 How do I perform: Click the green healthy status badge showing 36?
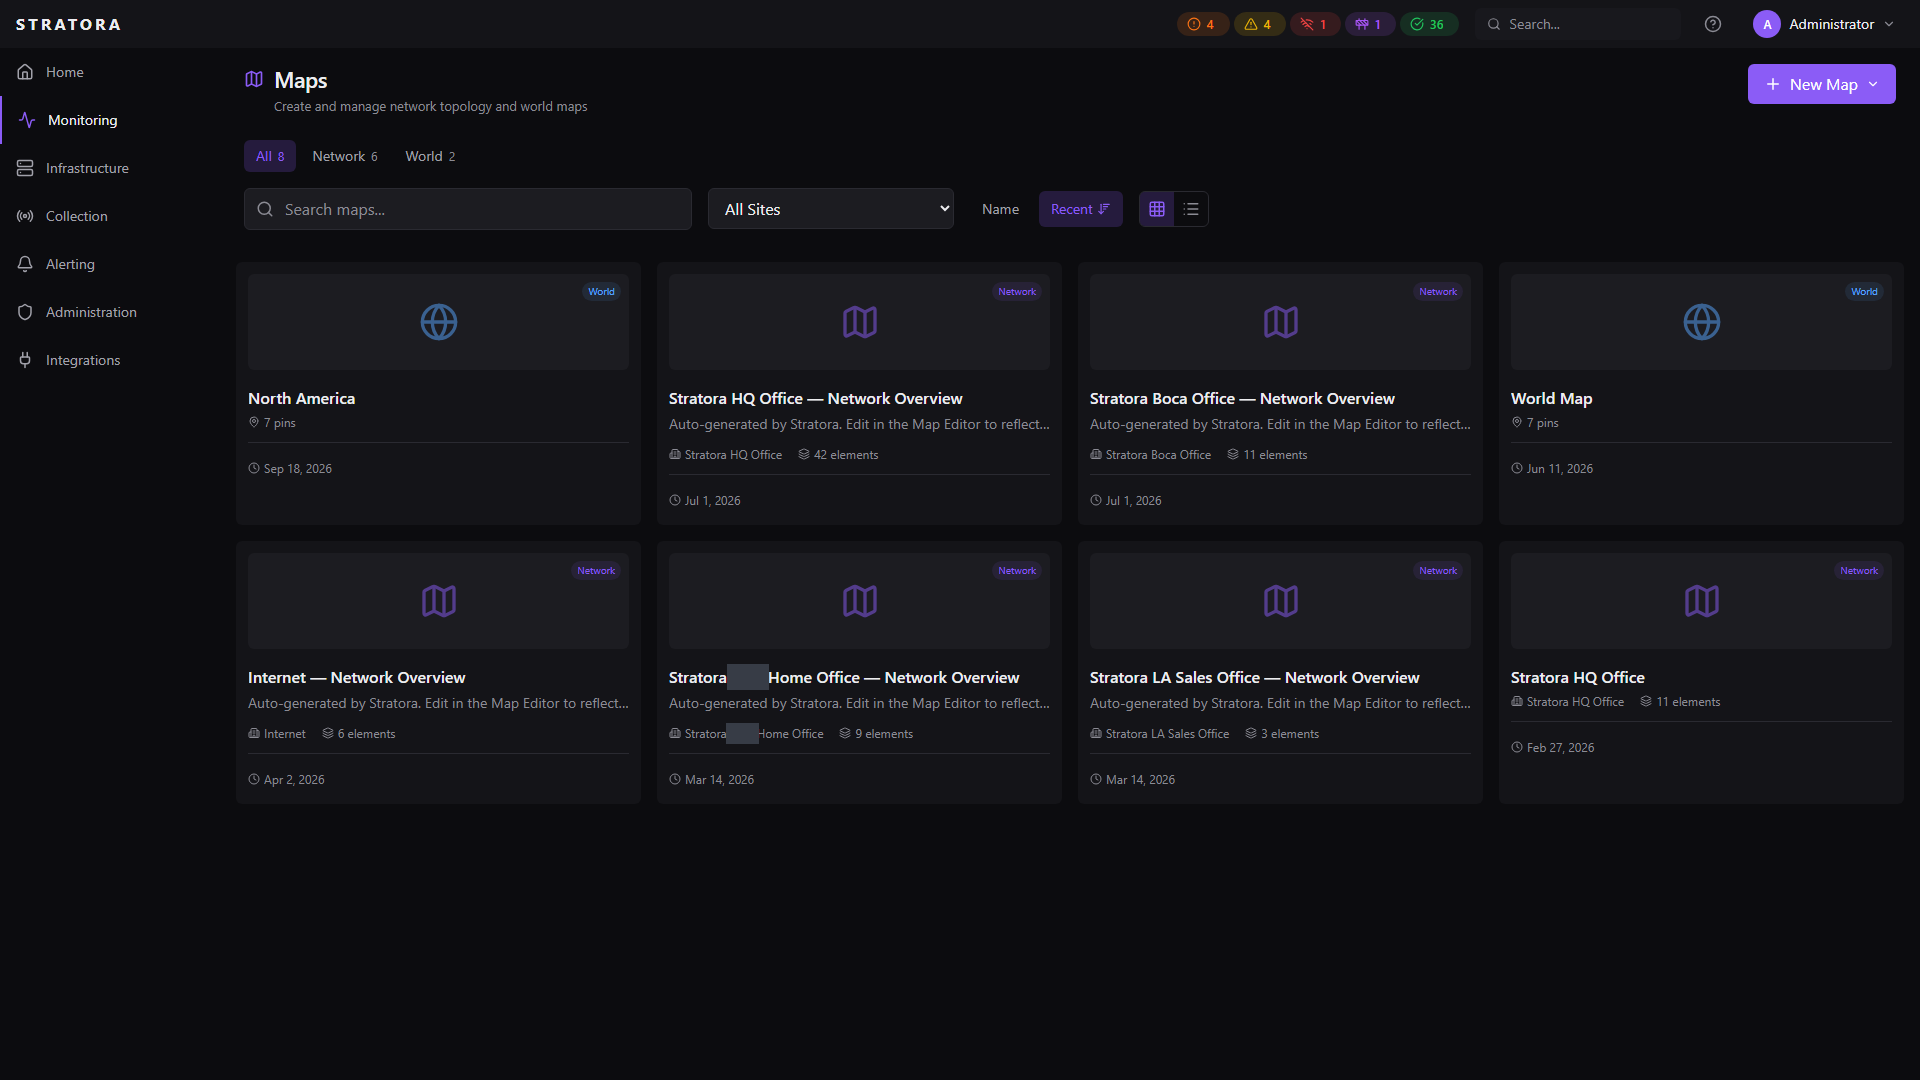1428,24
